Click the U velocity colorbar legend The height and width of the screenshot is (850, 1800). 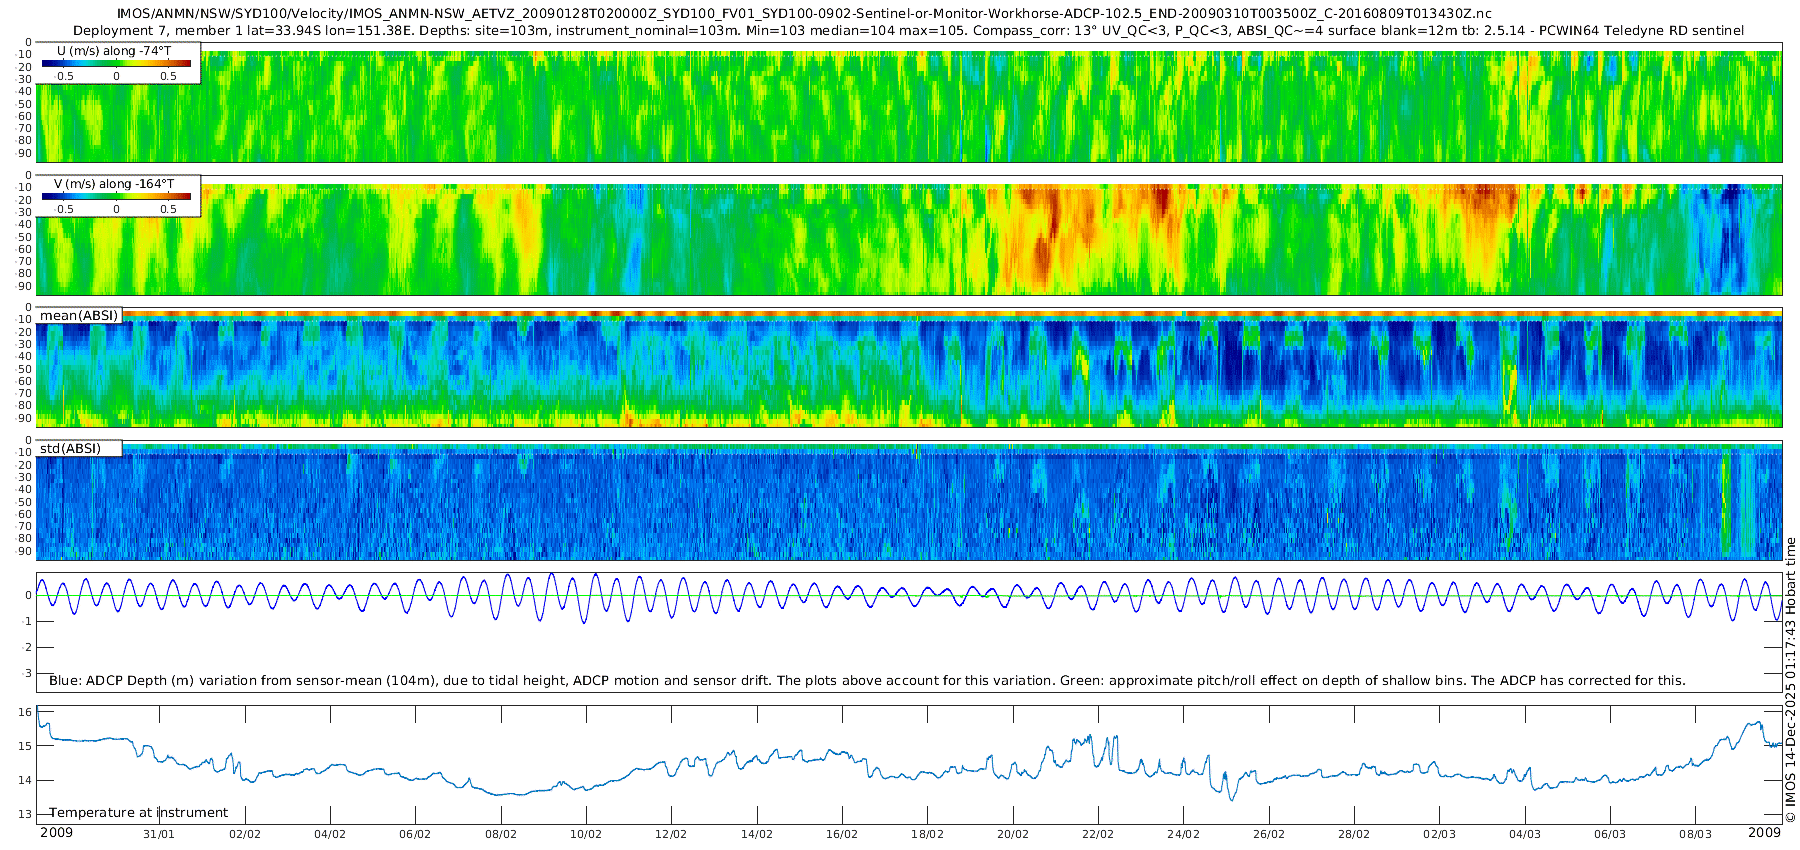pos(118,63)
